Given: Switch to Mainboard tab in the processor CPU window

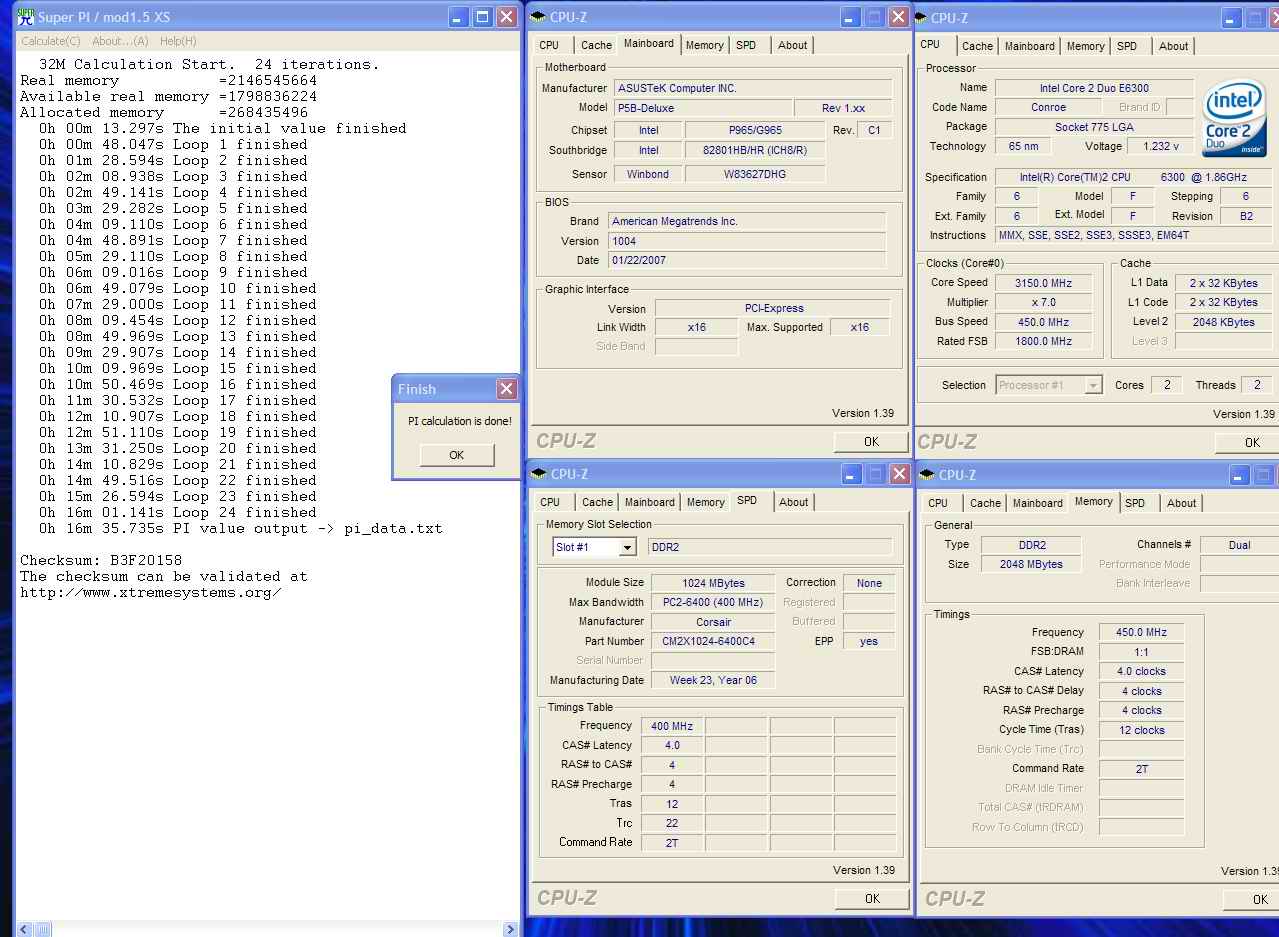Looking at the screenshot, I should pos(1030,46).
